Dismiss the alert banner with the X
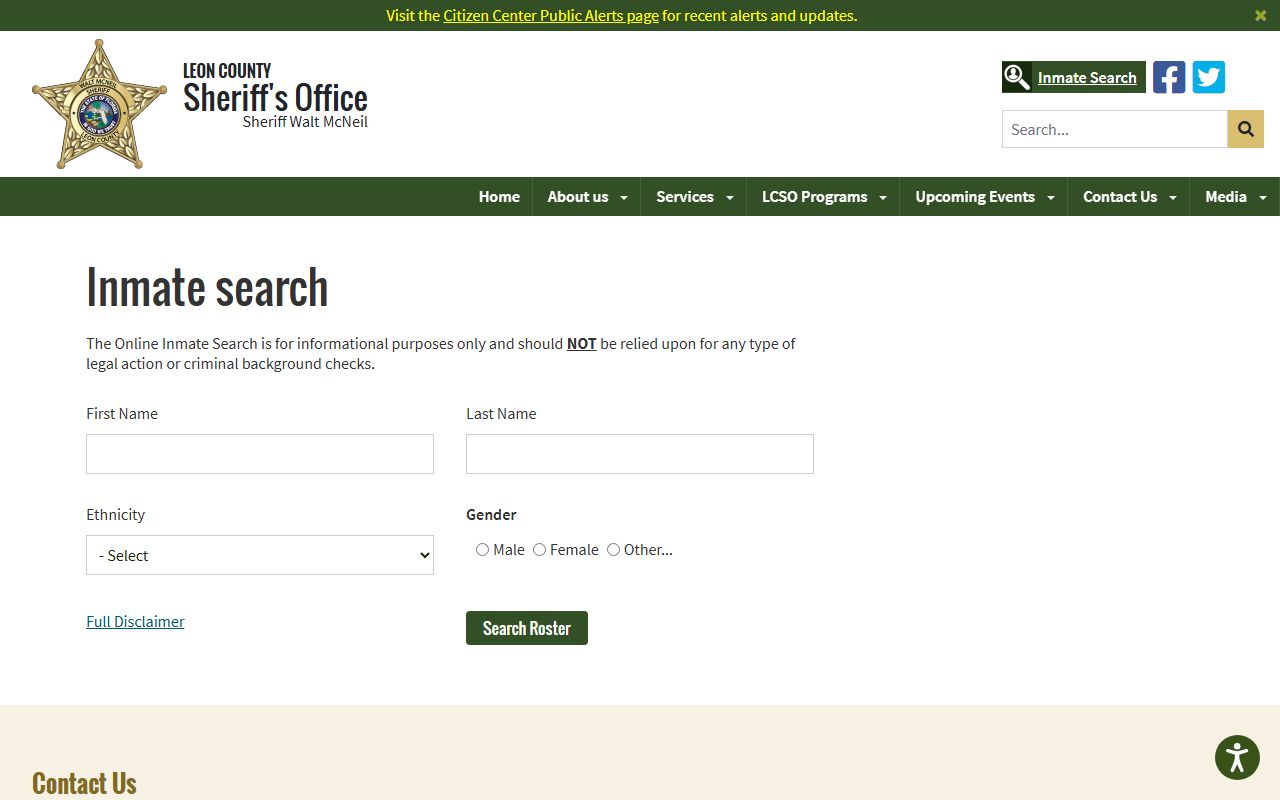 click(1261, 15)
